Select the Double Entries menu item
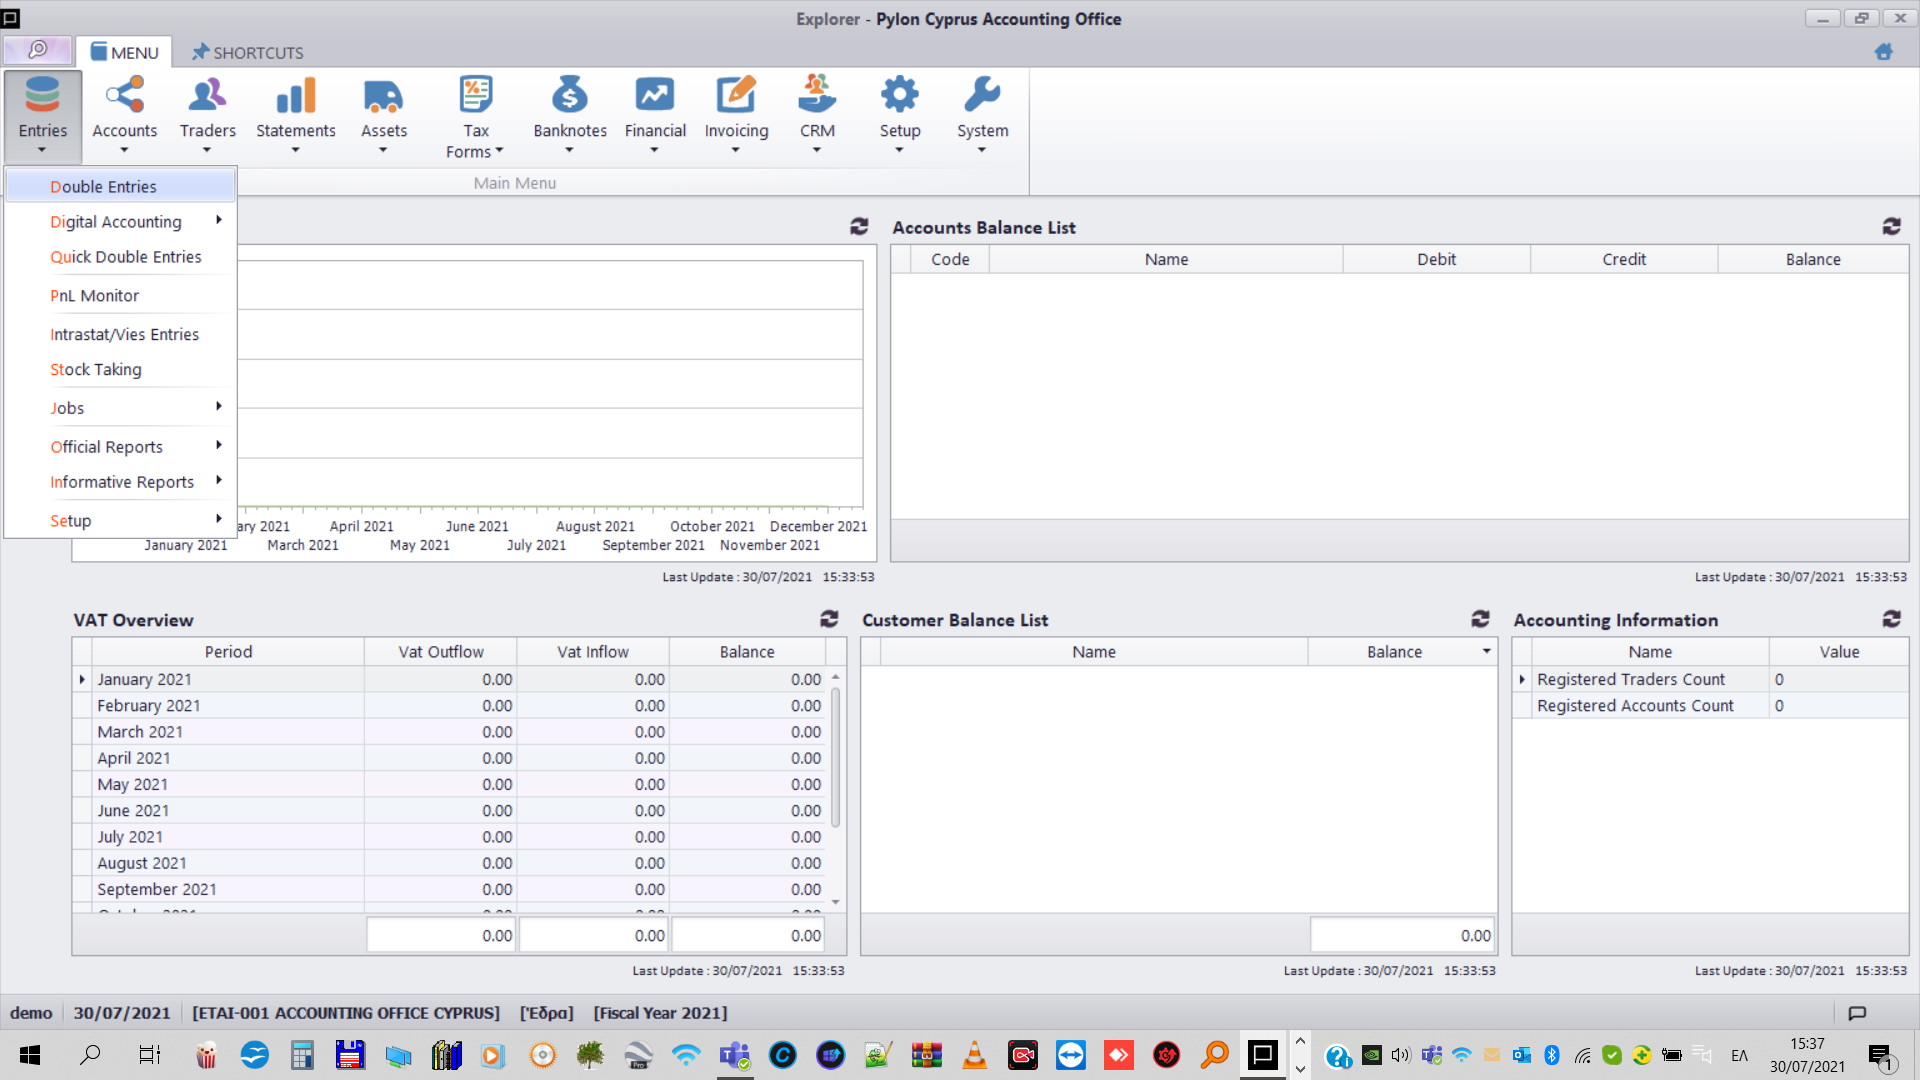The image size is (1920, 1080). (104, 187)
